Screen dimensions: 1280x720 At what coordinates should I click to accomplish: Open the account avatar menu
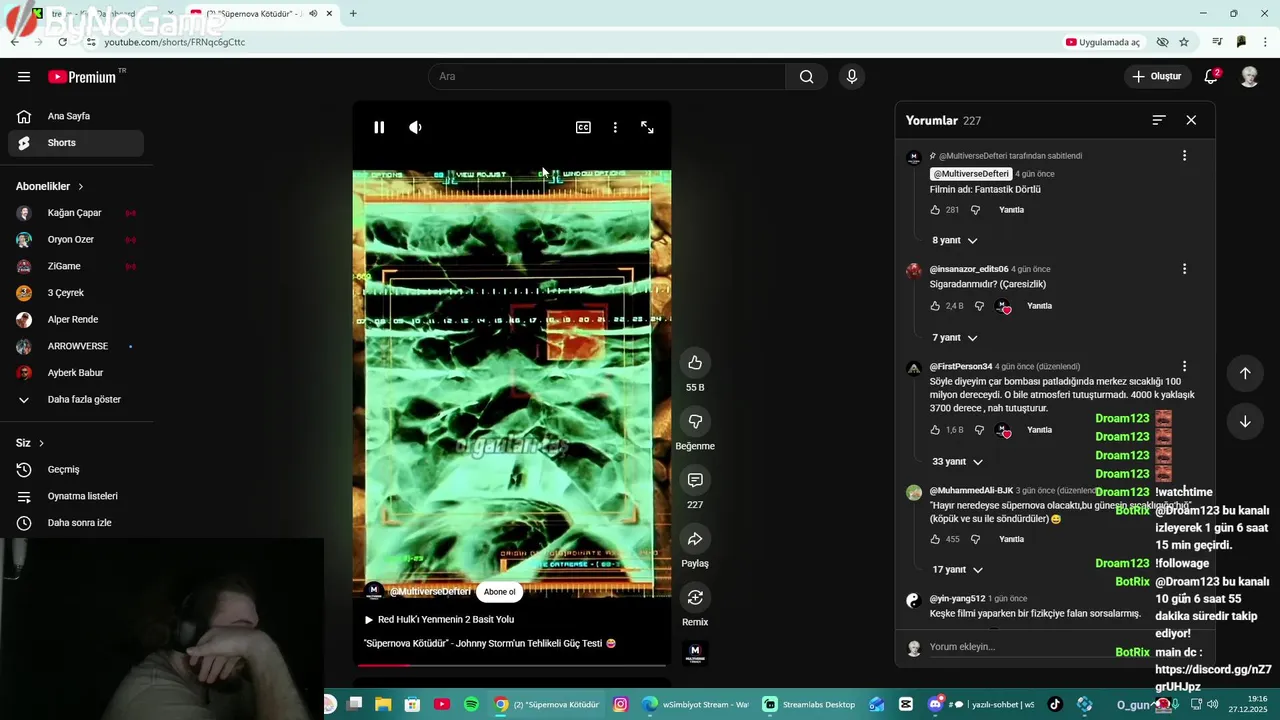pos(1249,77)
